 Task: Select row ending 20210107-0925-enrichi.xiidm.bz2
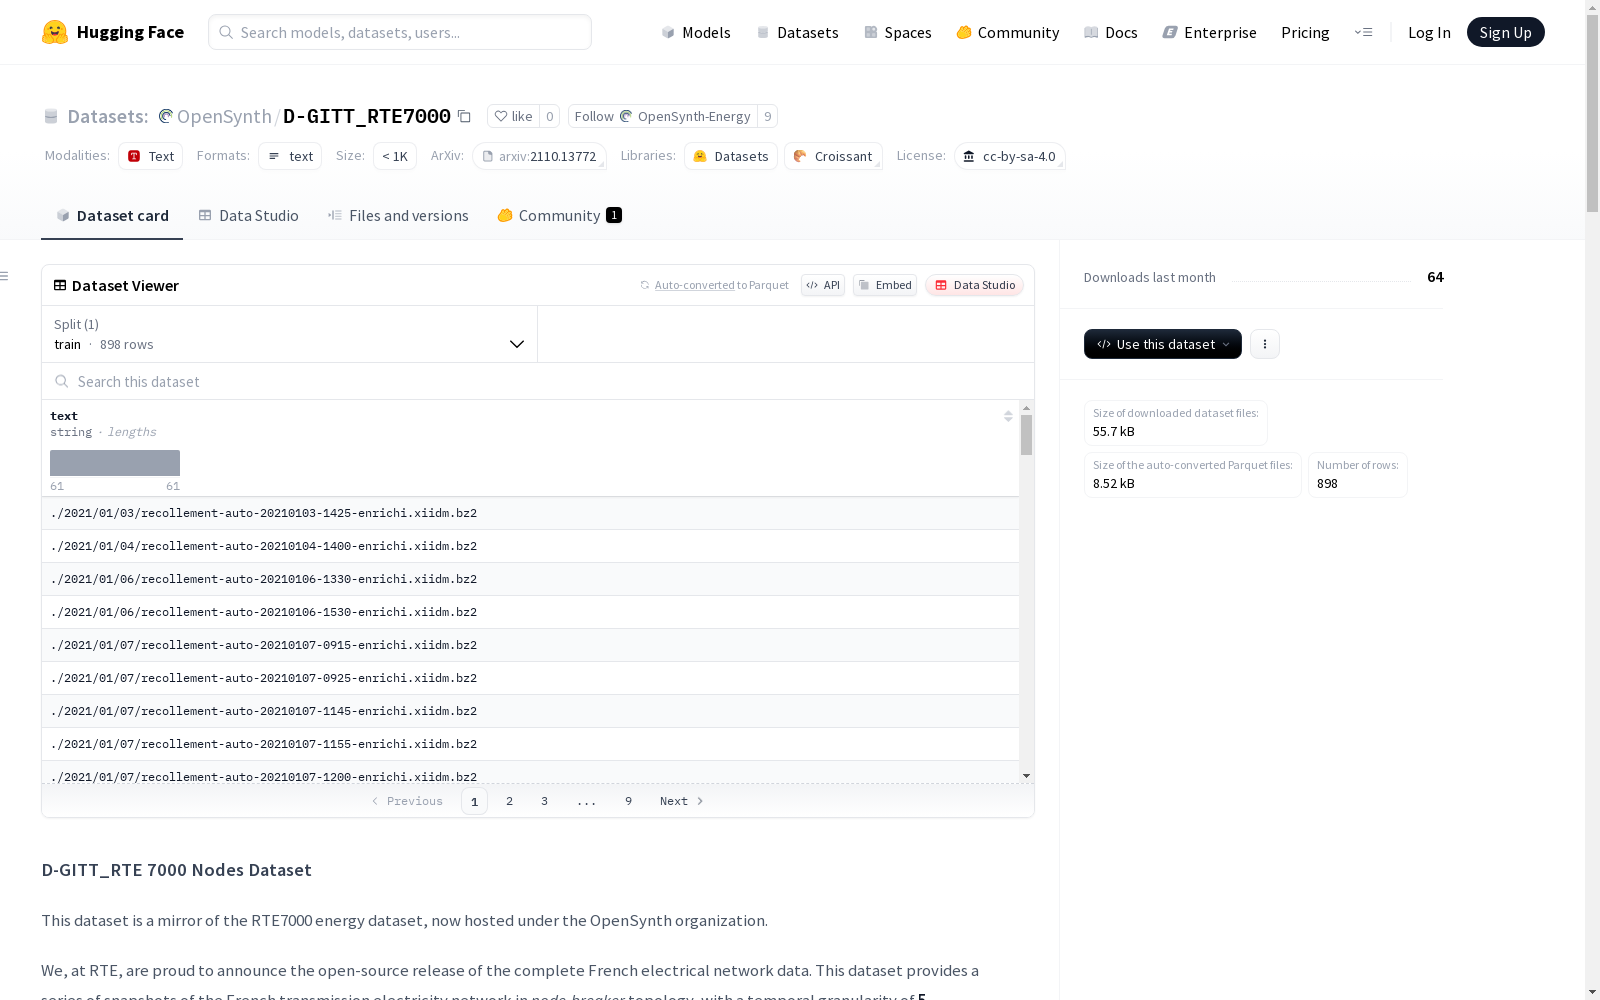pos(530,678)
